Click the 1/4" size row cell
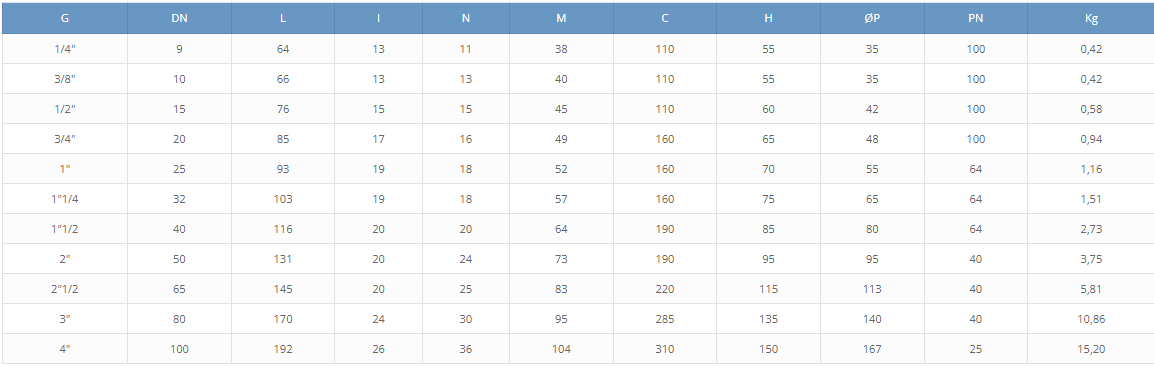This screenshot has width=1154, height=367. pos(65,49)
